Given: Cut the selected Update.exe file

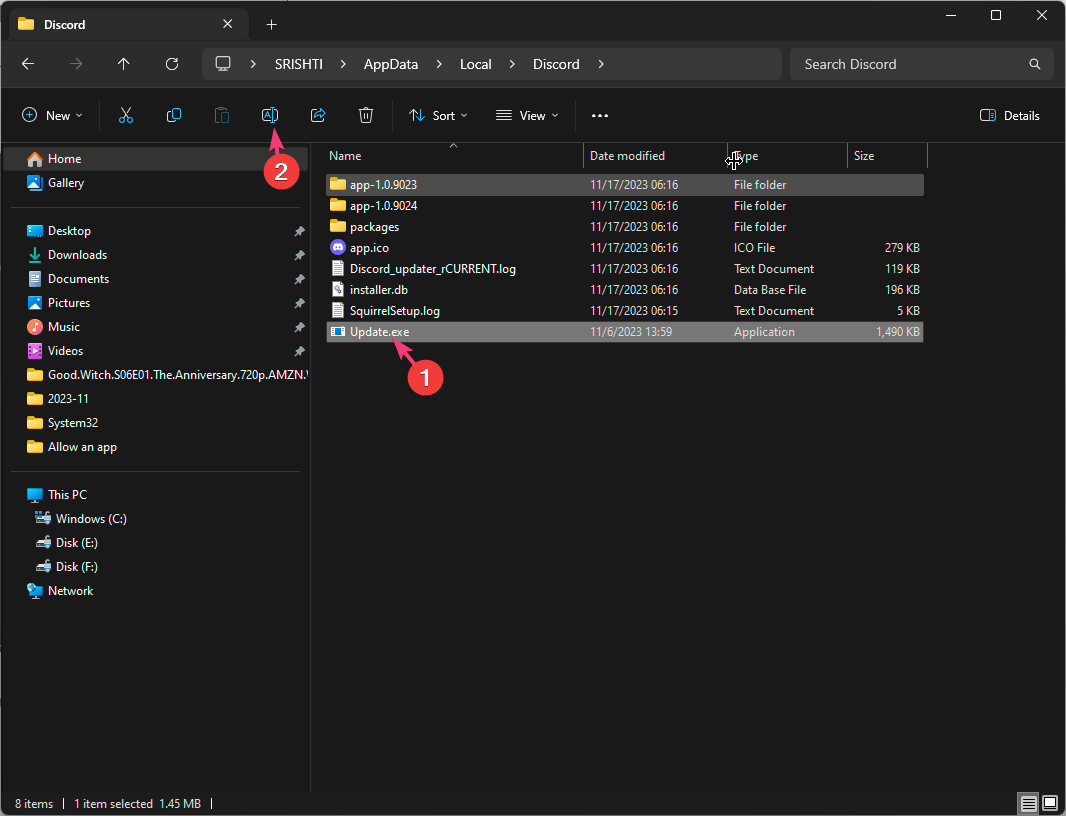Looking at the screenshot, I should point(126,115).
